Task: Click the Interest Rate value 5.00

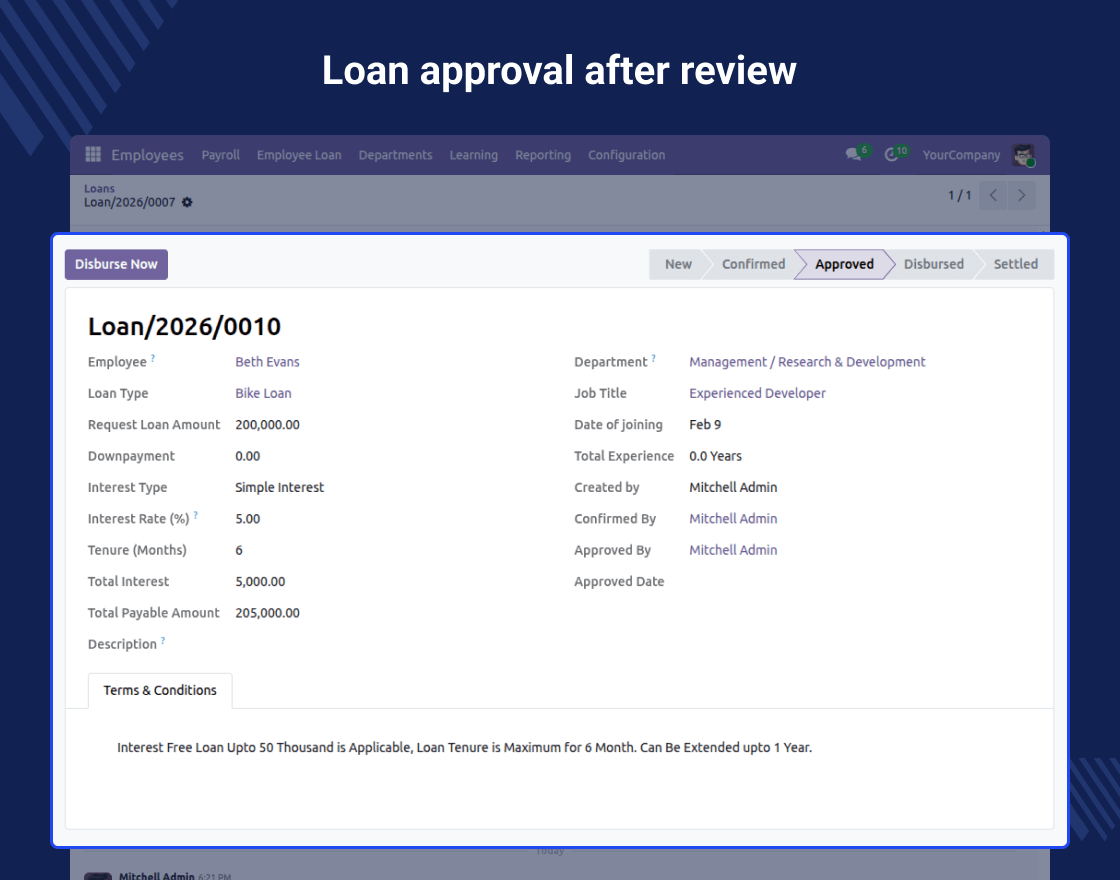Action: pos(247,519)
